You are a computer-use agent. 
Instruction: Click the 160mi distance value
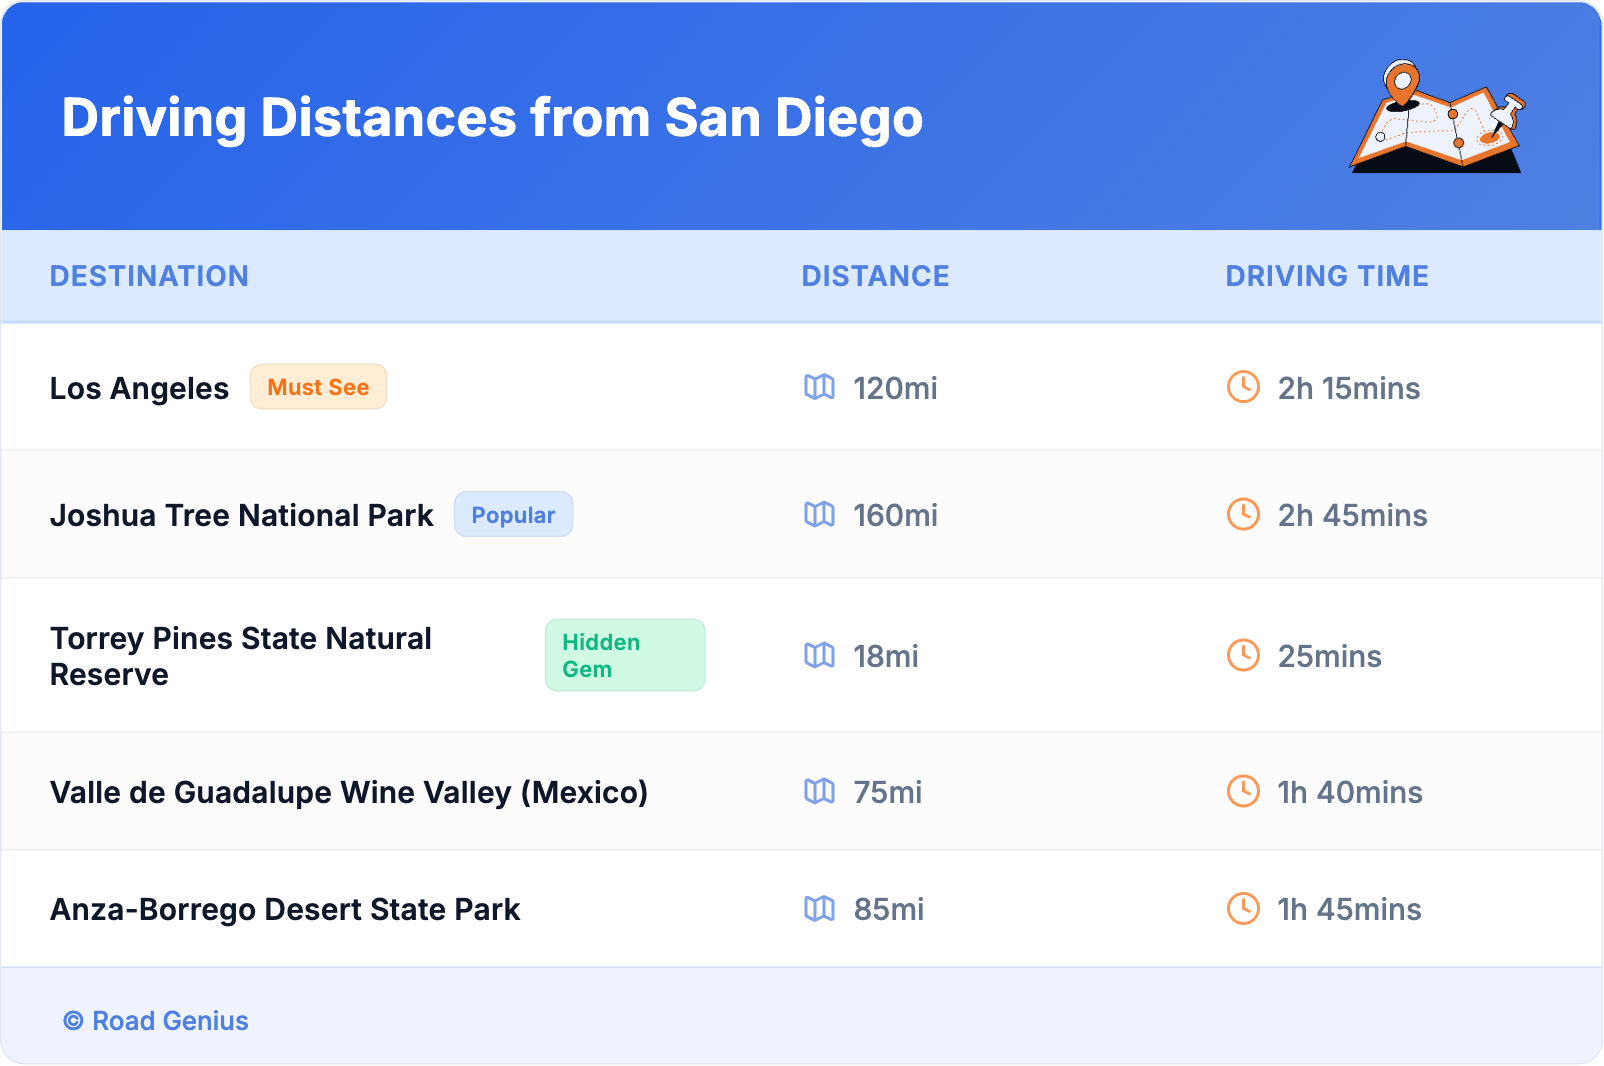[x=895, y=515]
